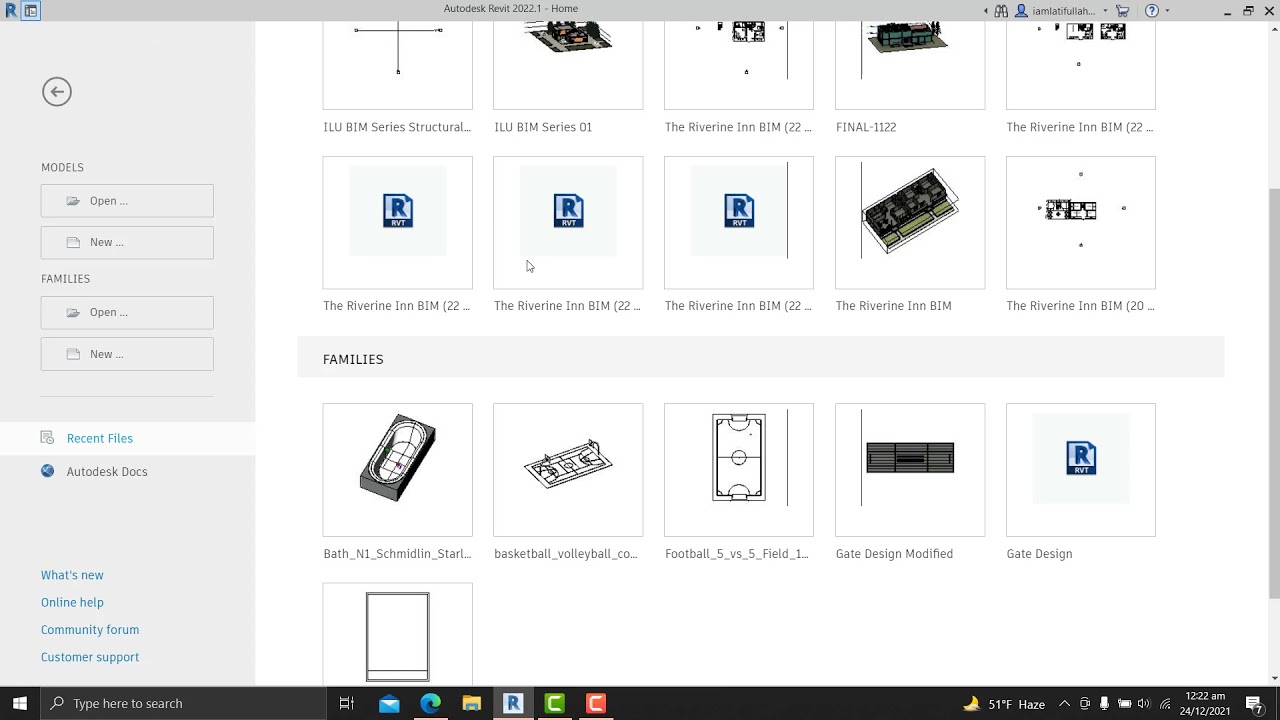Open The Riverine Inn BIM 3D thumbnail
Image resolution: width=1280 pixels, height=720 pixels.
tap(910, 222)
